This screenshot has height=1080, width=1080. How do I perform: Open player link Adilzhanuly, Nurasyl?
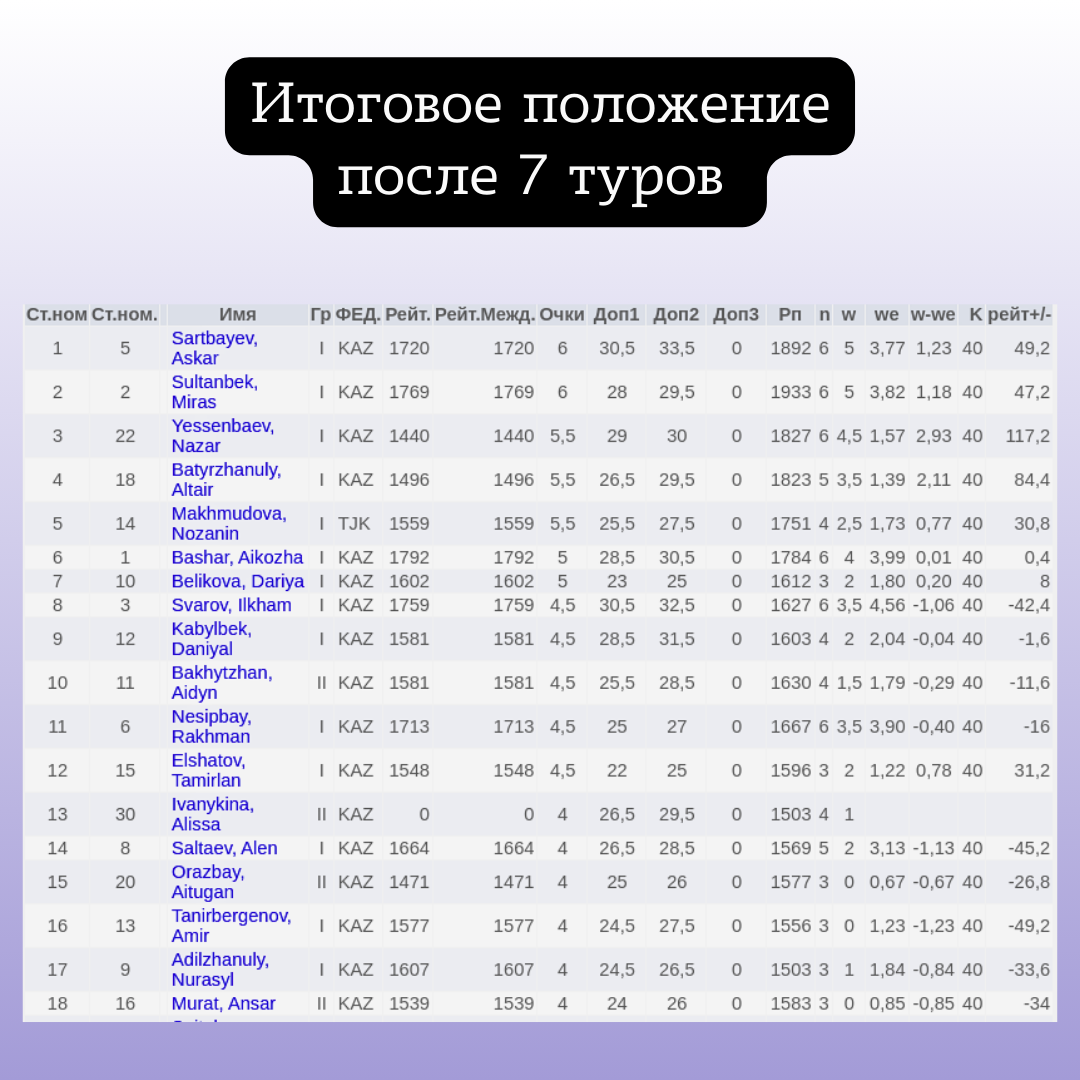coord(220,970)
